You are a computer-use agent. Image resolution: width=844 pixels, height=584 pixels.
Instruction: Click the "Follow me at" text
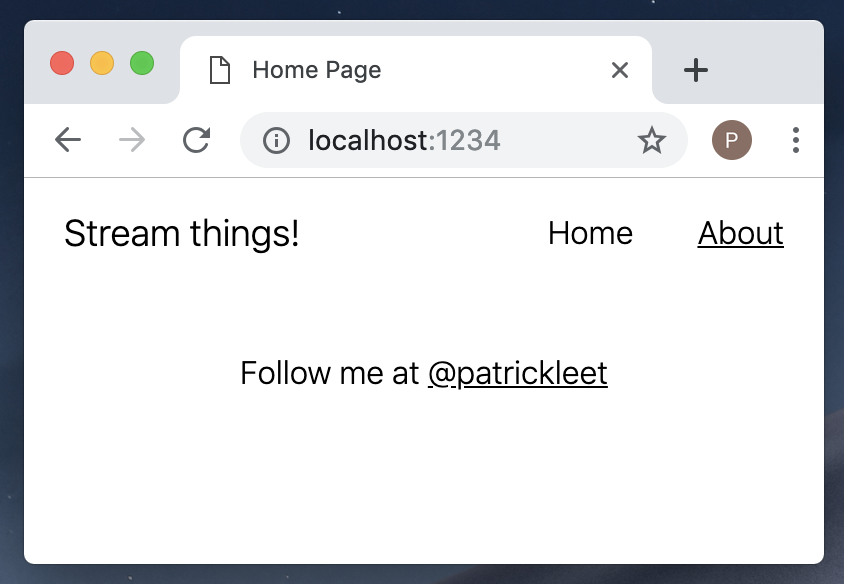330,373
